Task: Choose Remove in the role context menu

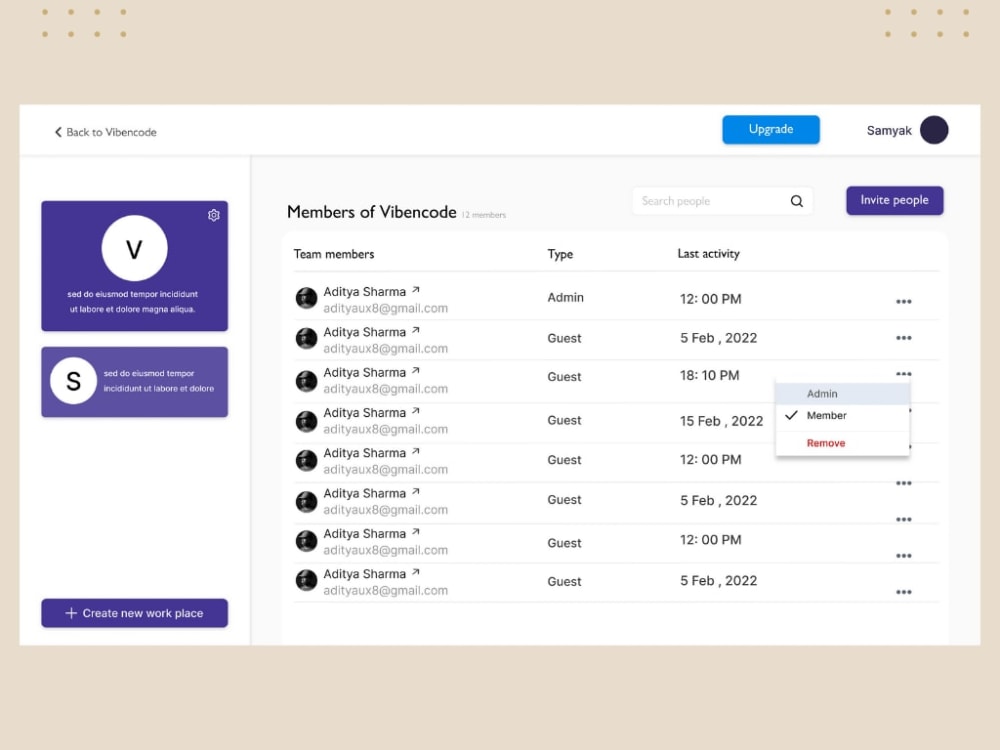Action: 842,443
